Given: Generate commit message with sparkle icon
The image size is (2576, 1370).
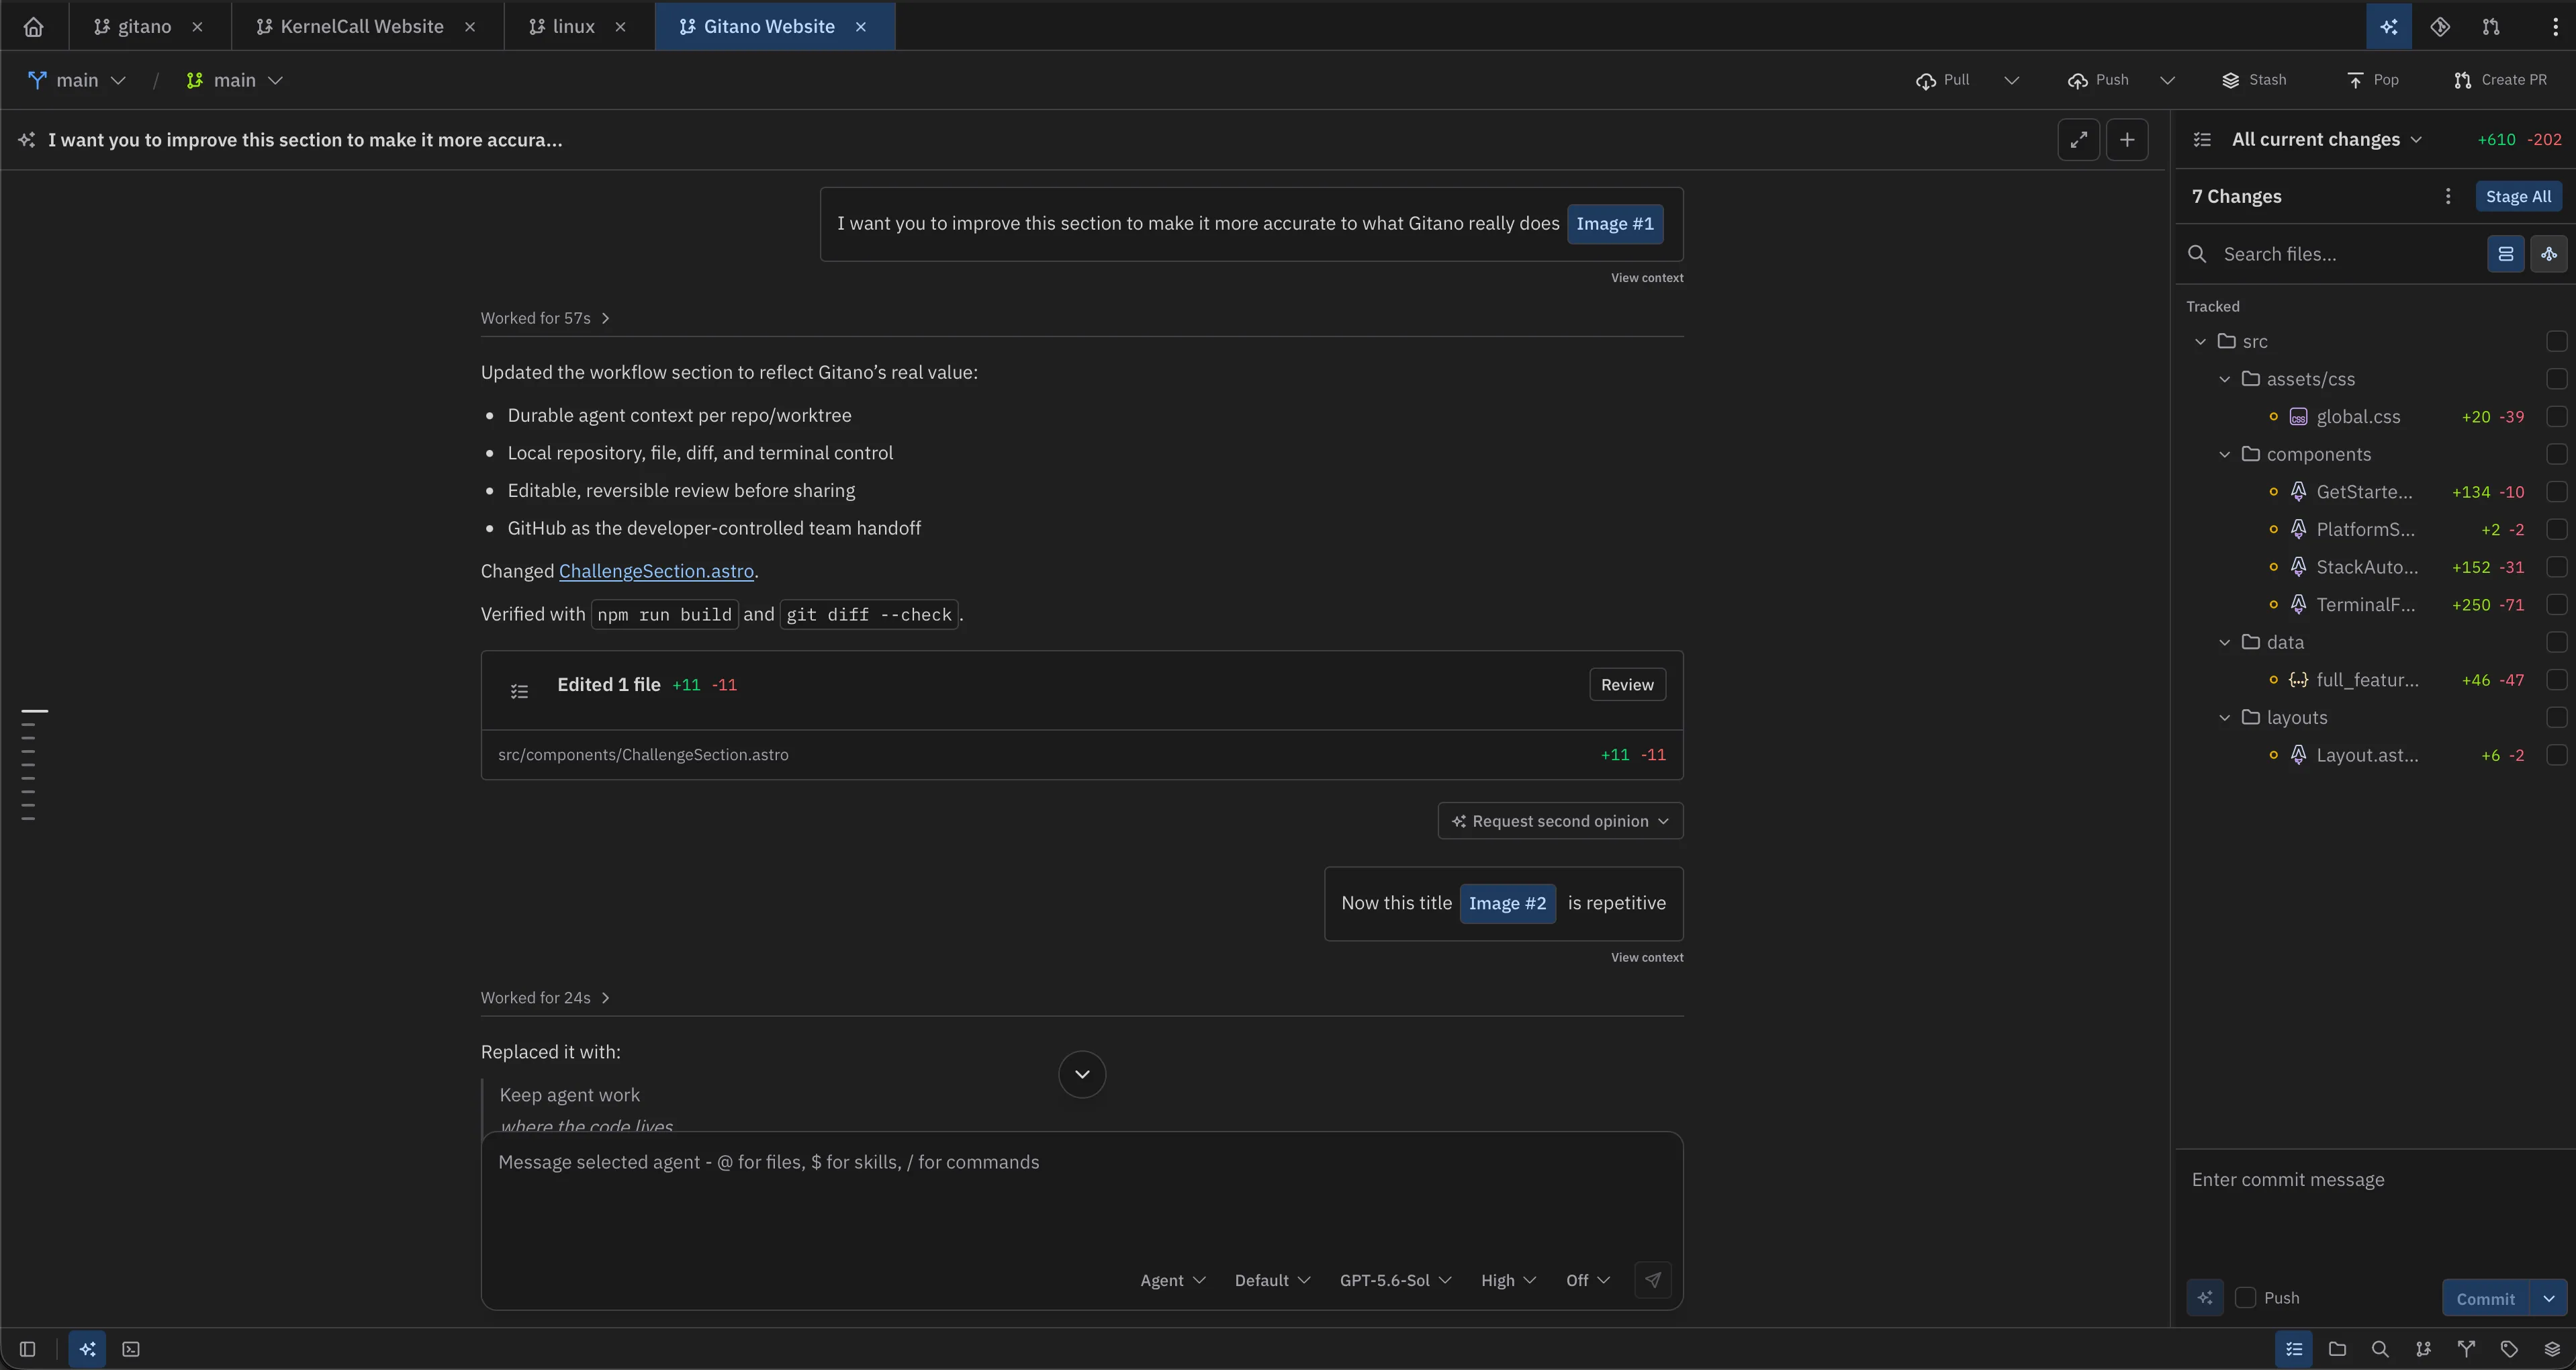Looking at the screenshot, I should click(2205, 1298).
